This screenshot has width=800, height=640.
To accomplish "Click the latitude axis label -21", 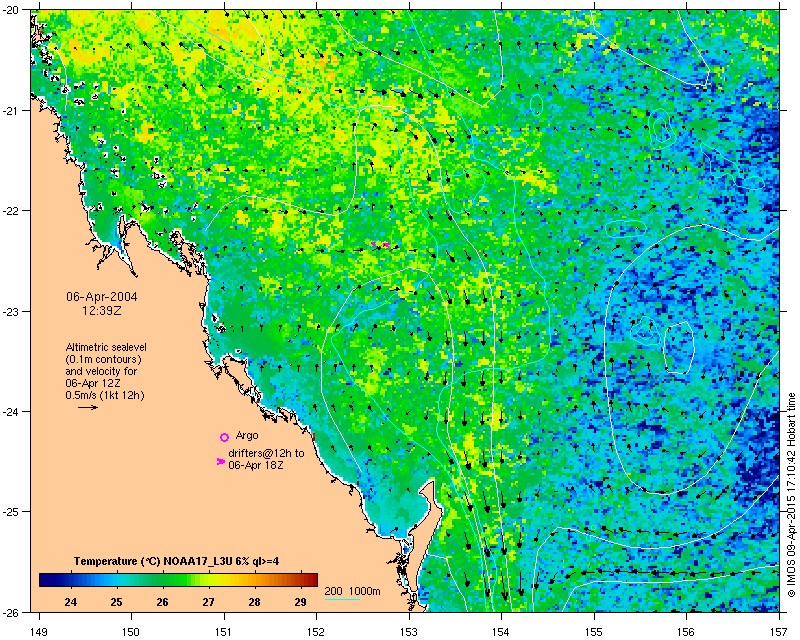I will pyautogui.click(x=11, y=111).
